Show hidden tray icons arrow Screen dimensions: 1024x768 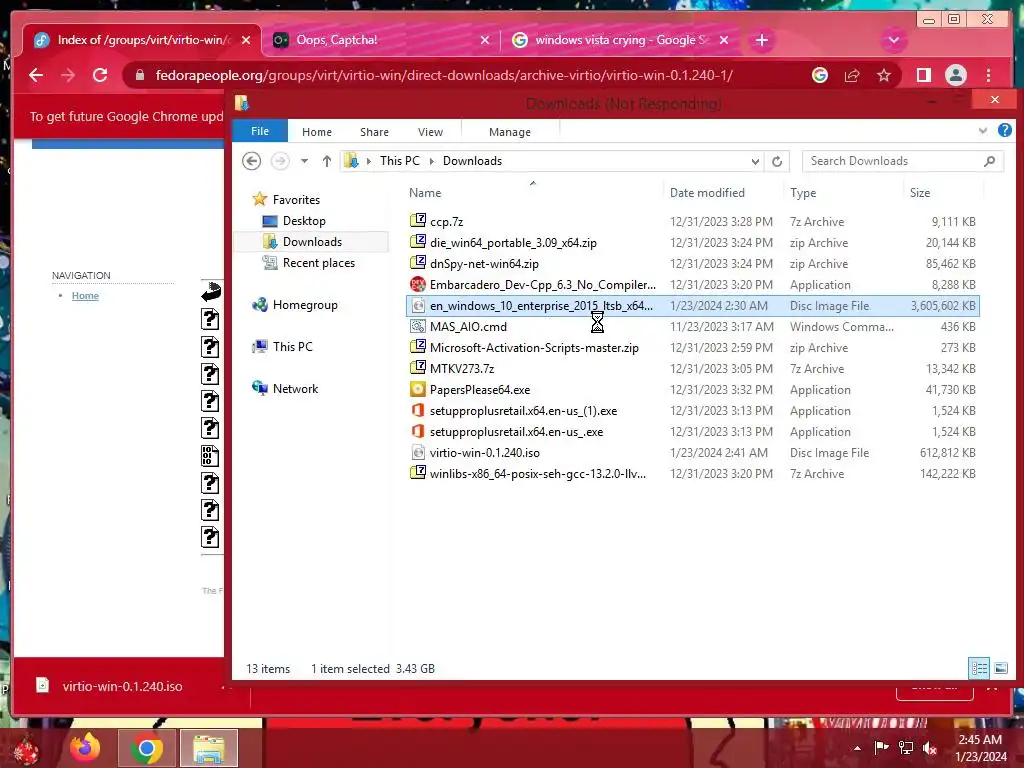[x=857, y=748]
